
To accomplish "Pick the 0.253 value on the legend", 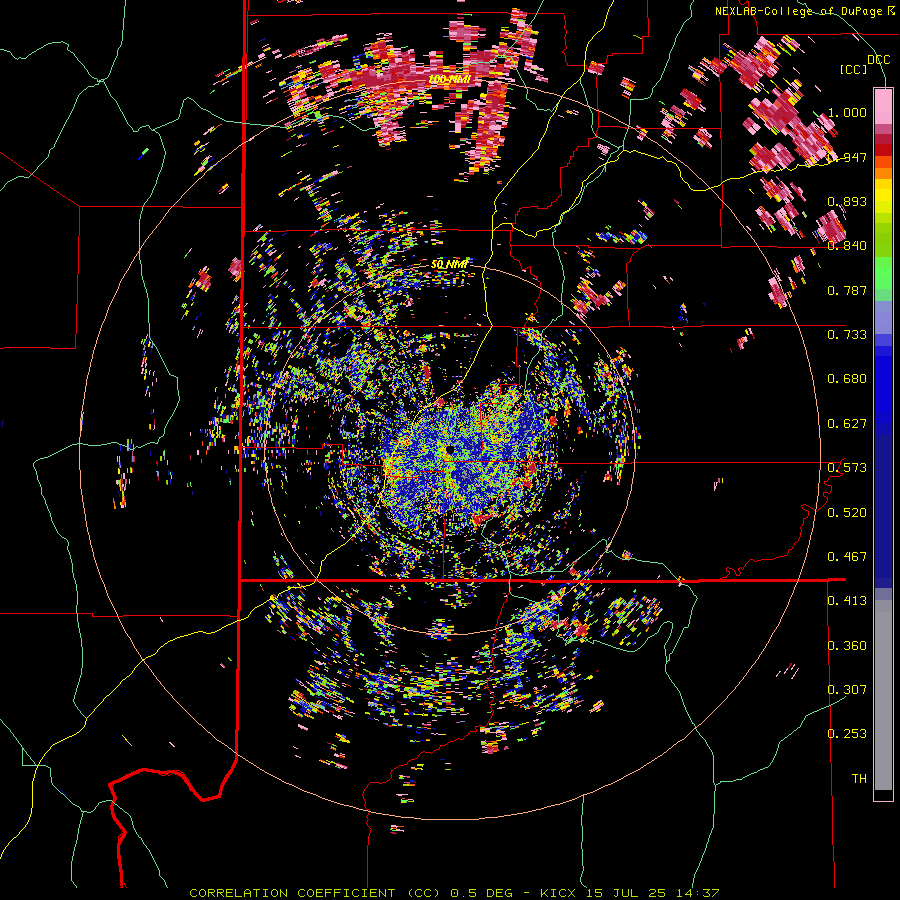I will [847, 734].
